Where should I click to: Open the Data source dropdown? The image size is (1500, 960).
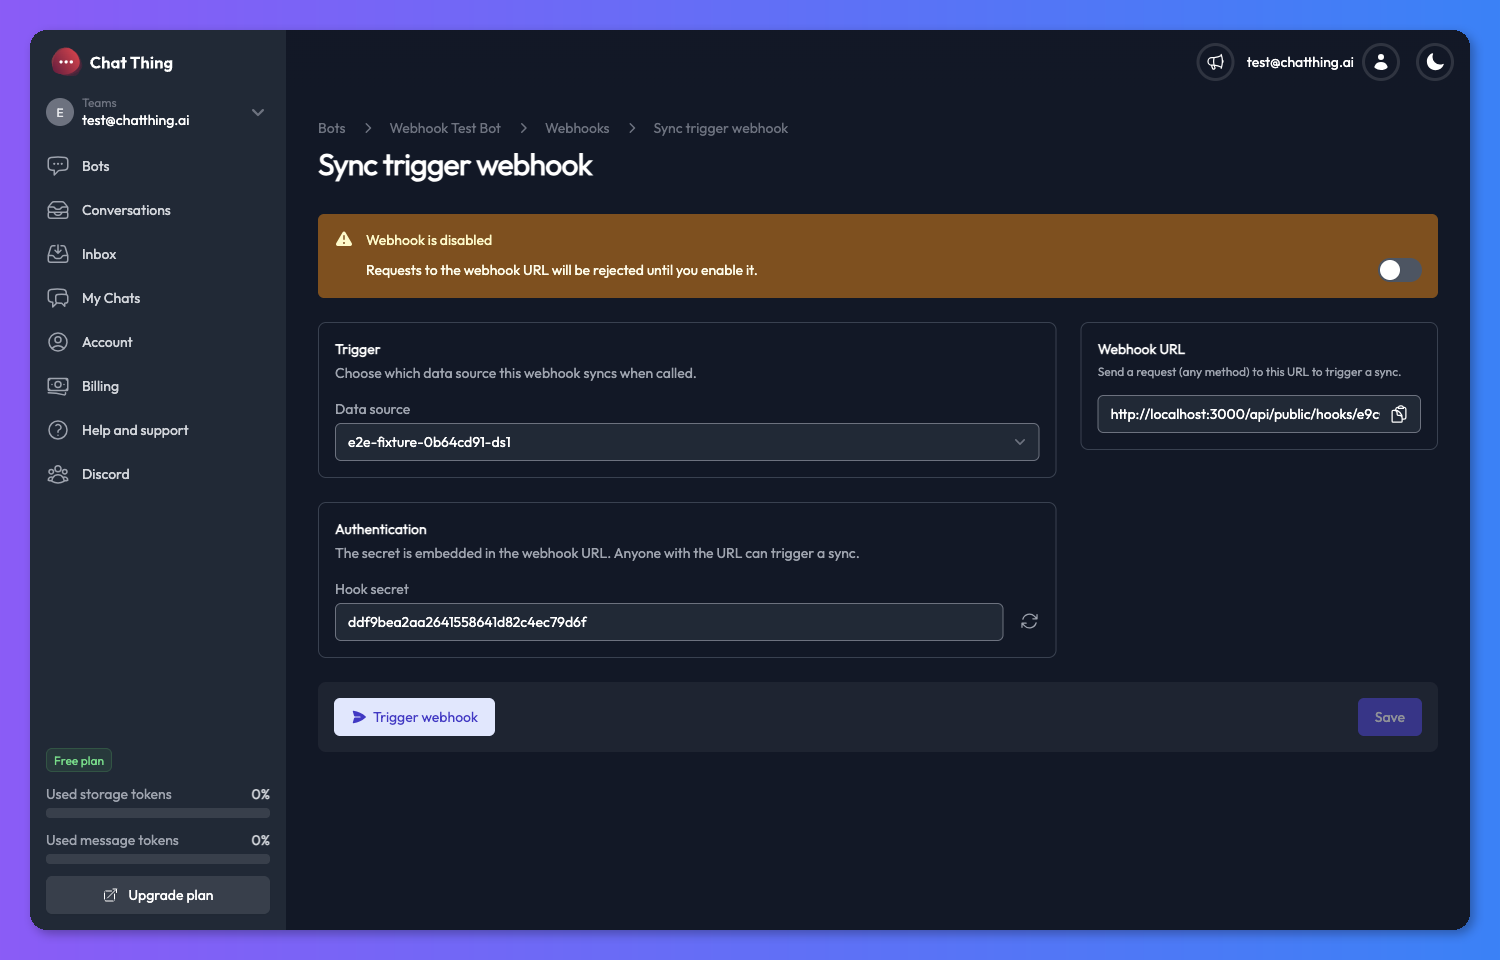(x=687, y=442)
